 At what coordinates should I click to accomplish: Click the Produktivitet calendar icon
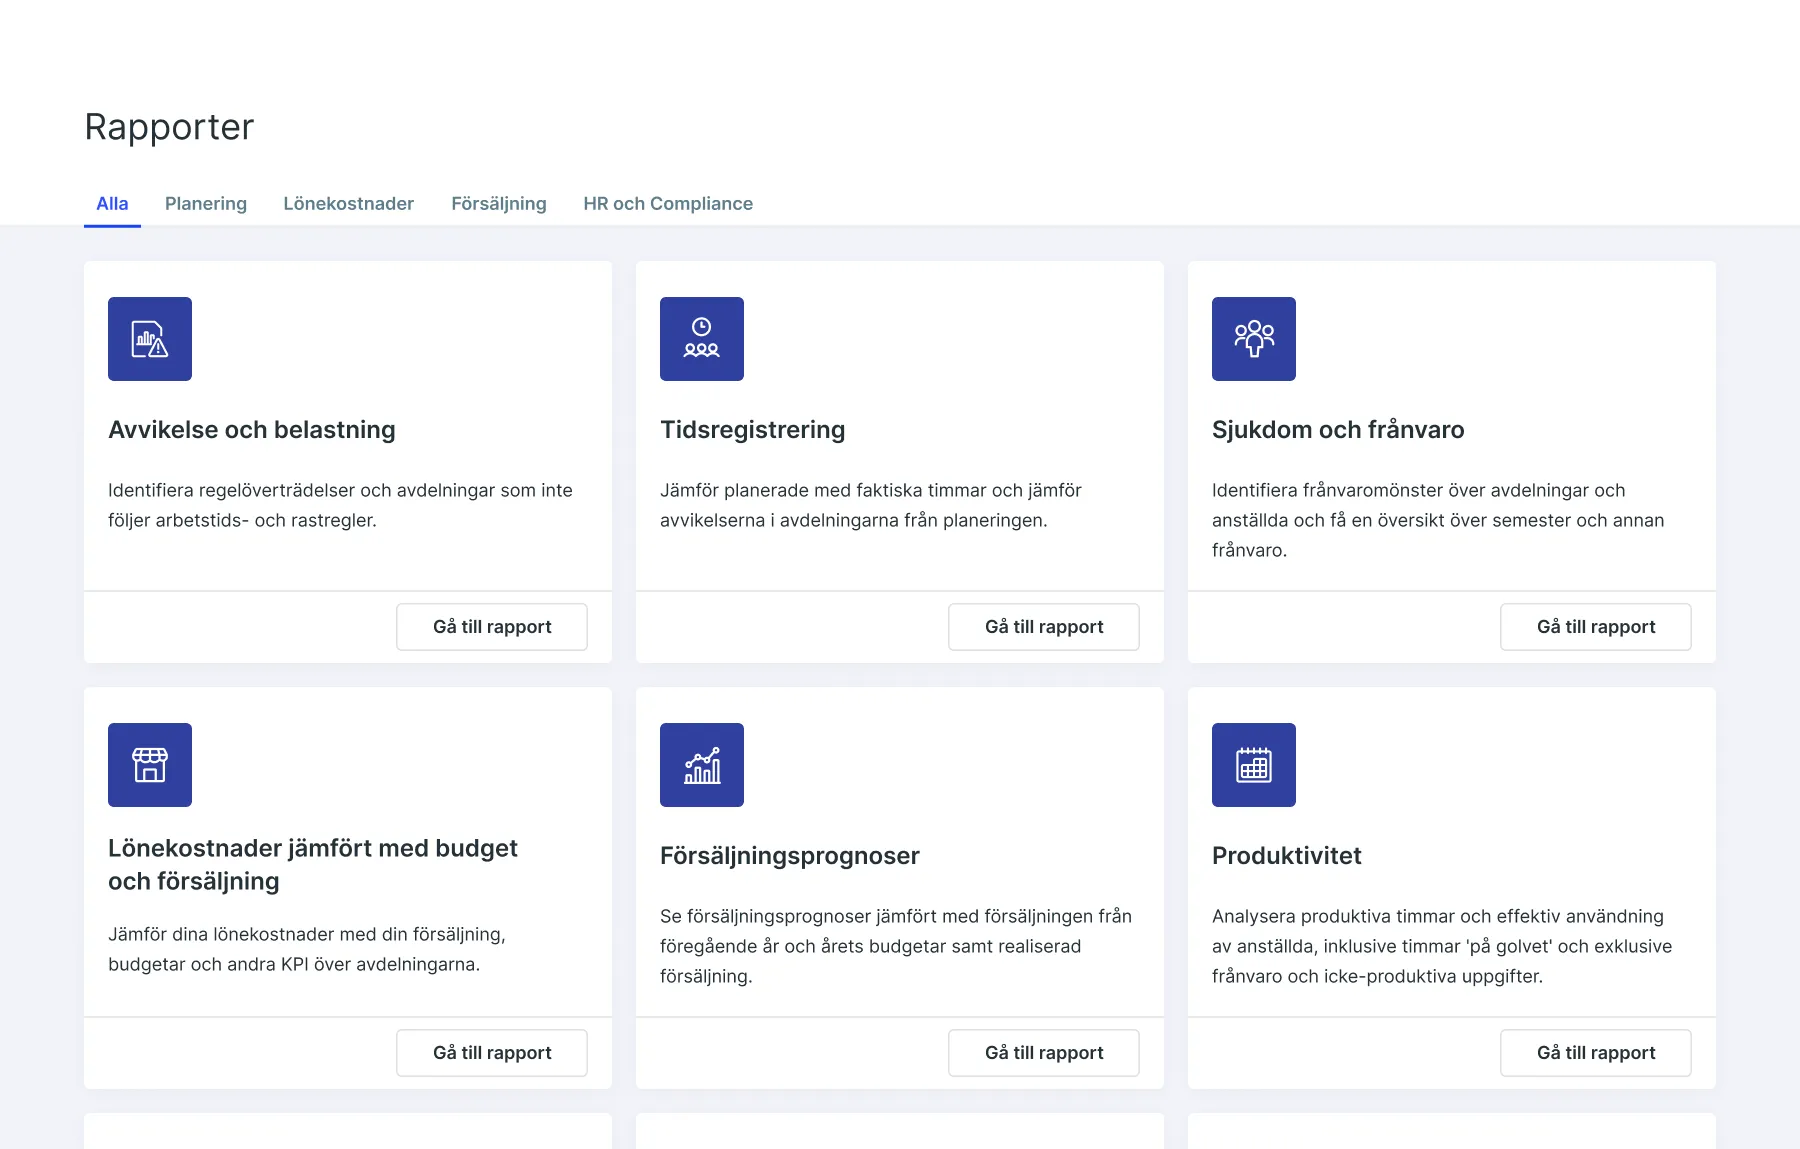[1254, 765]
